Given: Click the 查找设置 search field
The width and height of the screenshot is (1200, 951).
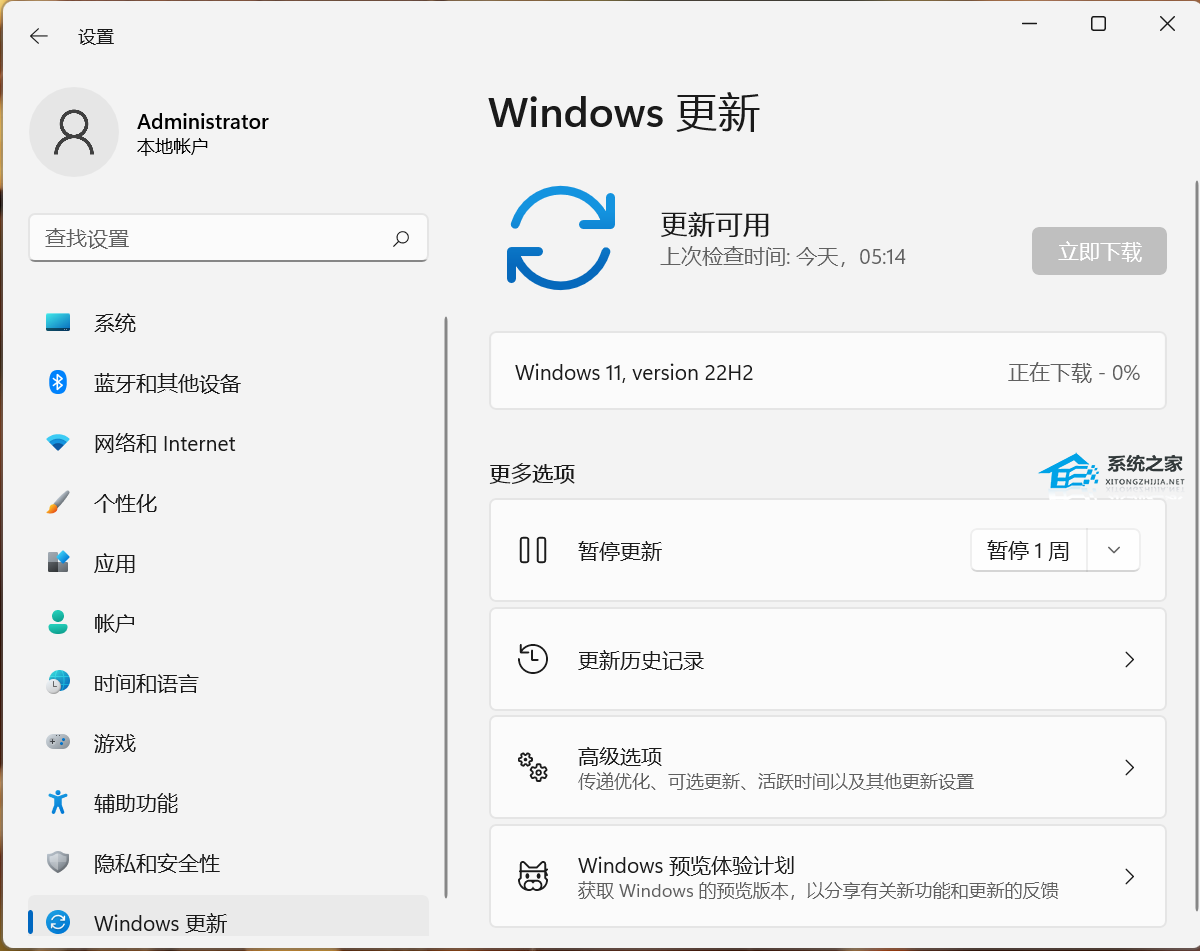Looking at the screenshot, I should [229, 238].
